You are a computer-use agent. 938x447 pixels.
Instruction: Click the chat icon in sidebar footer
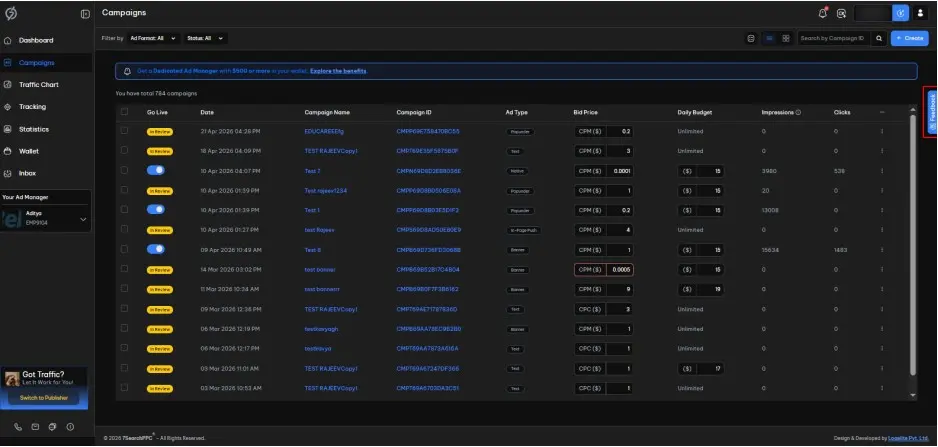coord(53,427)
